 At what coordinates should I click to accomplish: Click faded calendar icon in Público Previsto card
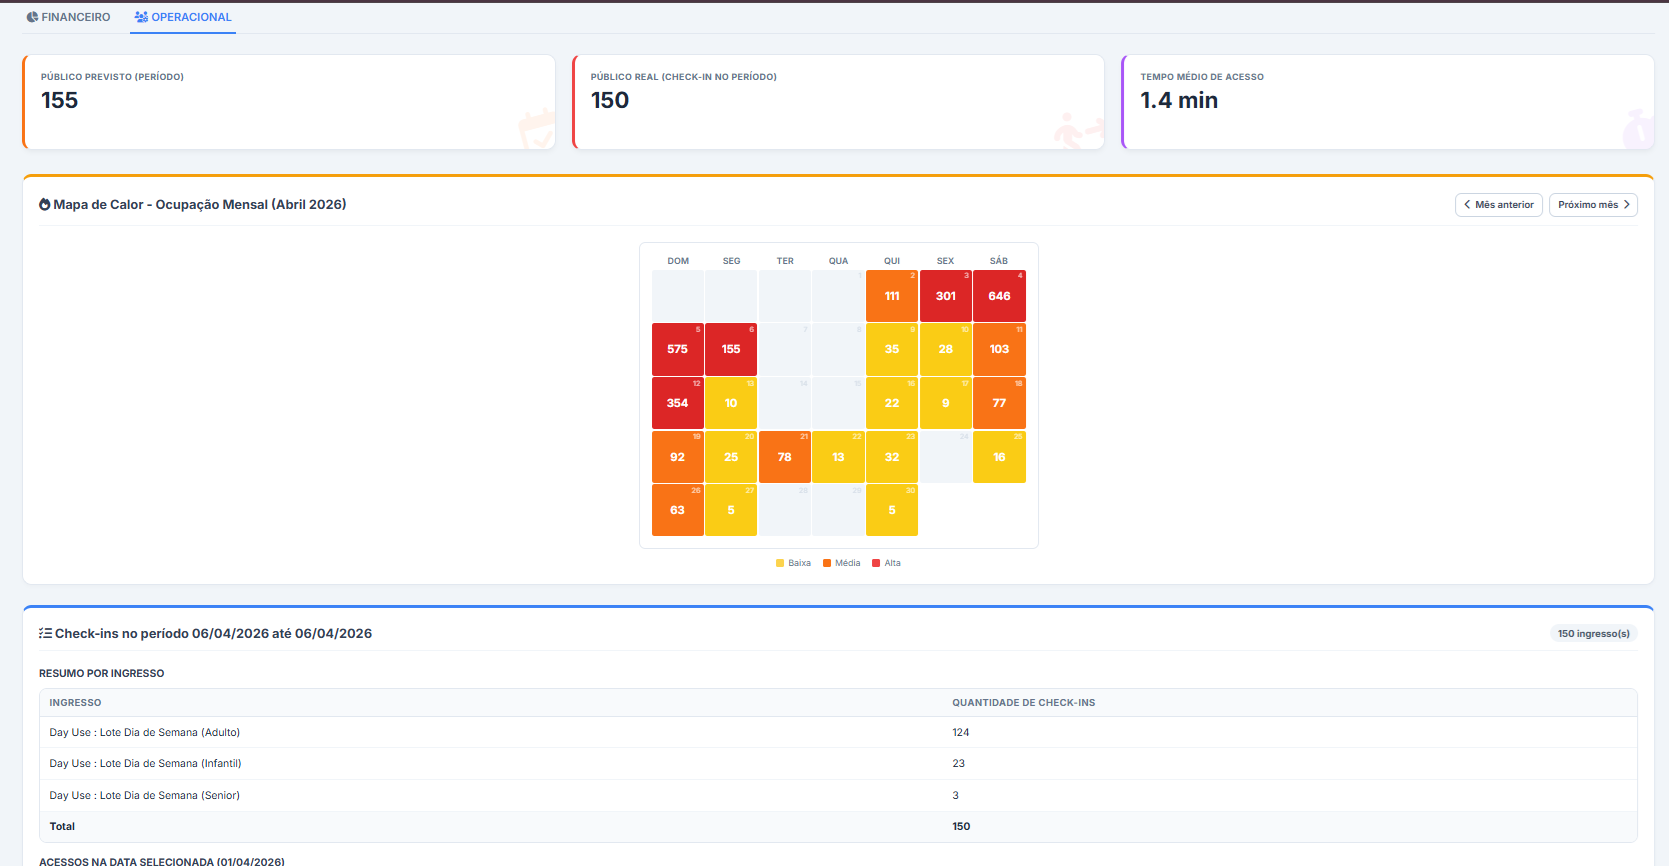(x=535, y=130)
